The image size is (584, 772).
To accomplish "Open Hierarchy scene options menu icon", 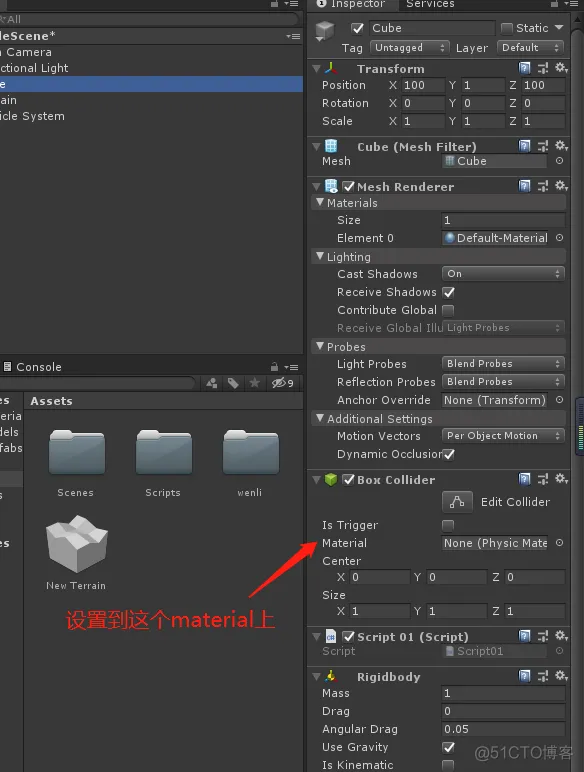I will (x=293, y=36).
